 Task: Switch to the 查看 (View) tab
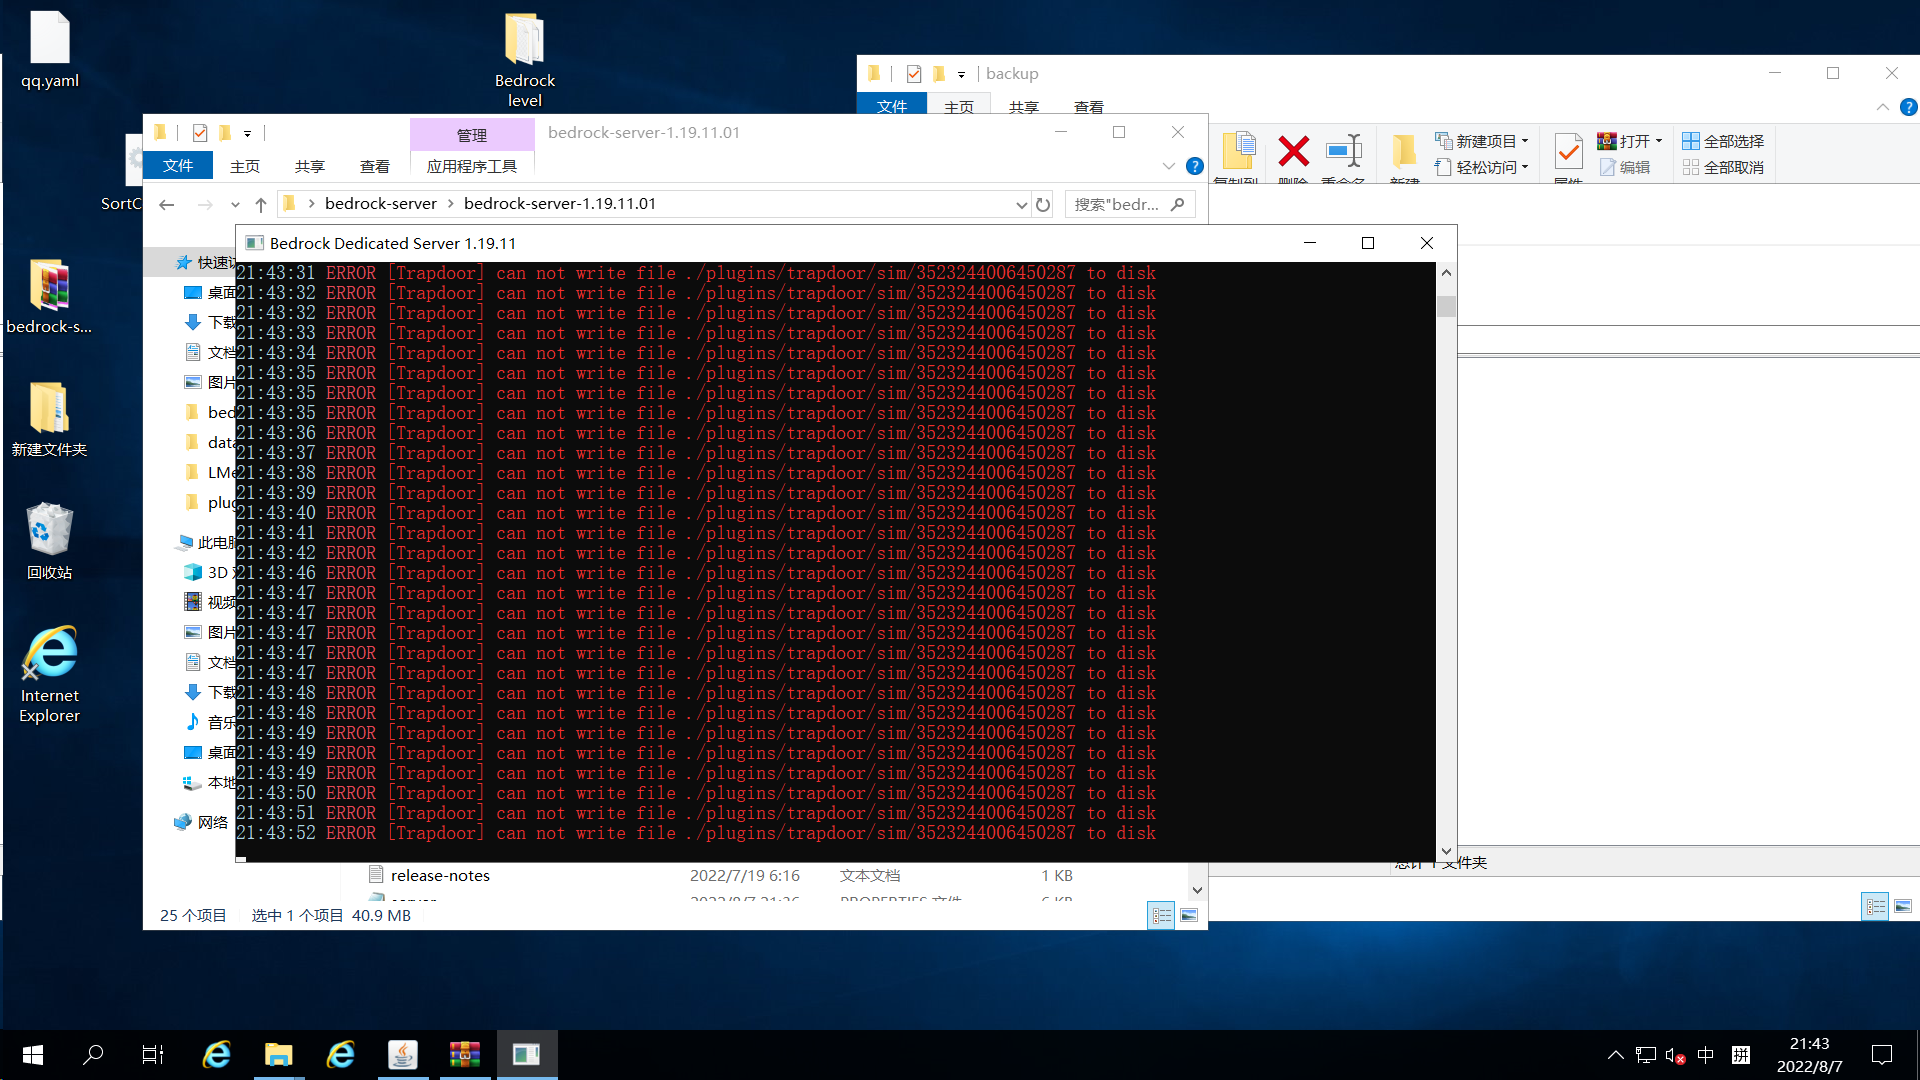(x=375, y=166)
